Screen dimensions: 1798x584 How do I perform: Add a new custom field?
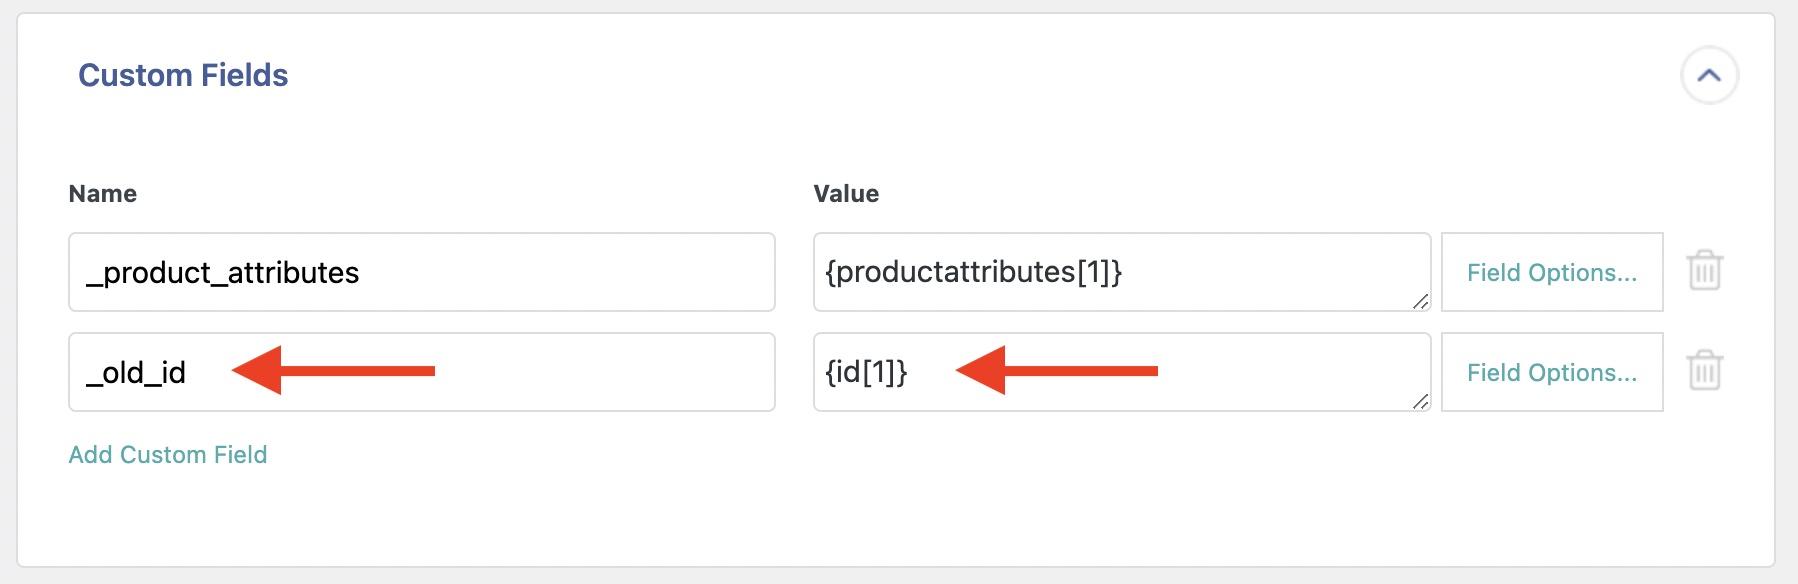[167, 455]
